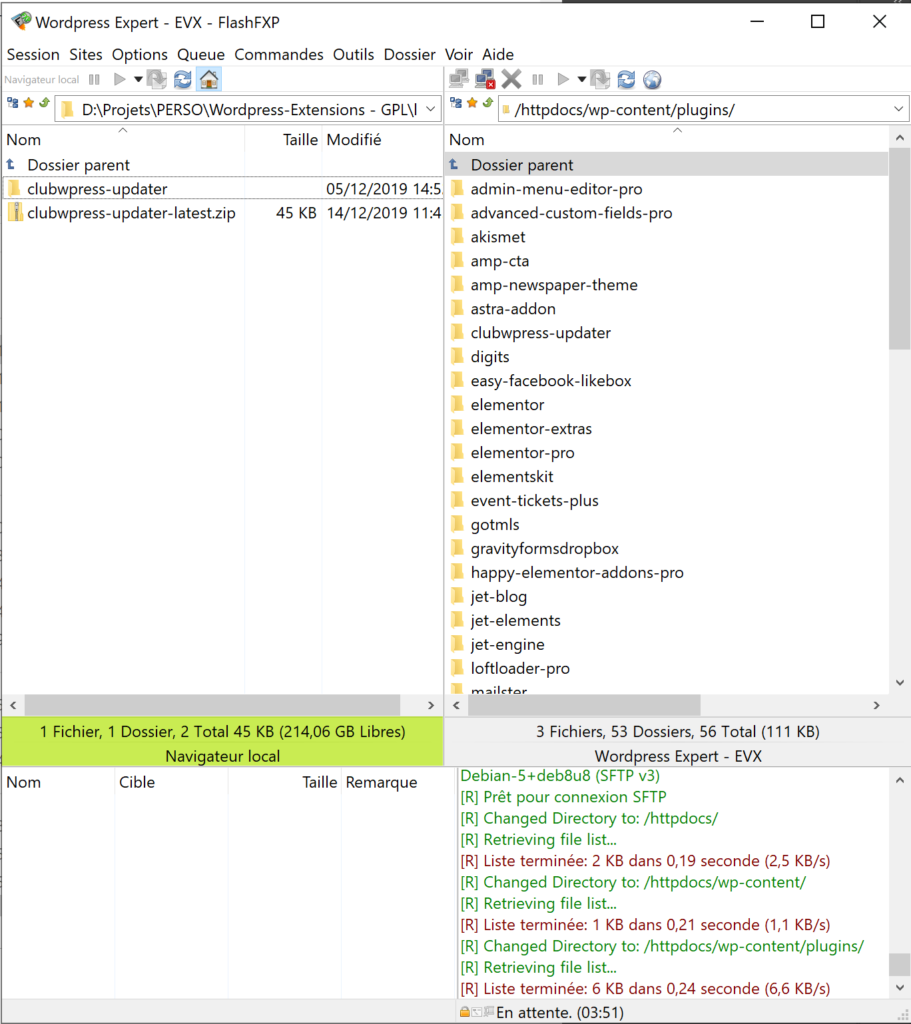Open the Dossier menu
Image resolution: width=911 pixels, height=1024 pixels.
[409, 54]
